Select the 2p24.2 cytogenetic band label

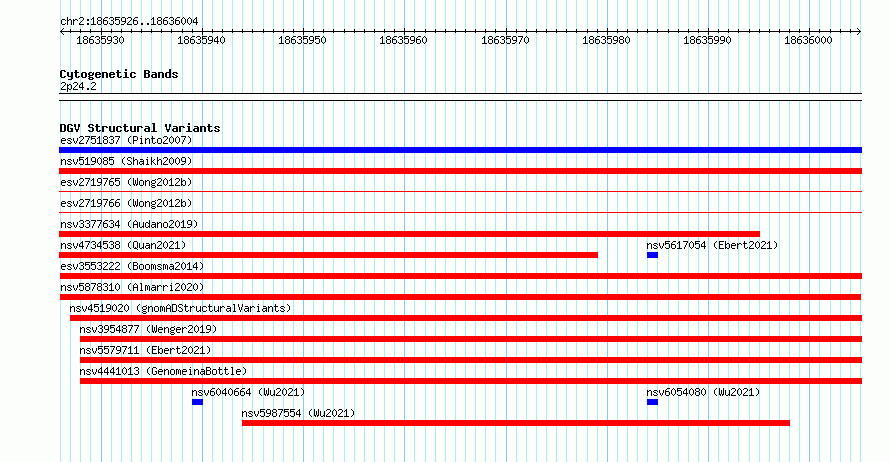coord(78,86)
